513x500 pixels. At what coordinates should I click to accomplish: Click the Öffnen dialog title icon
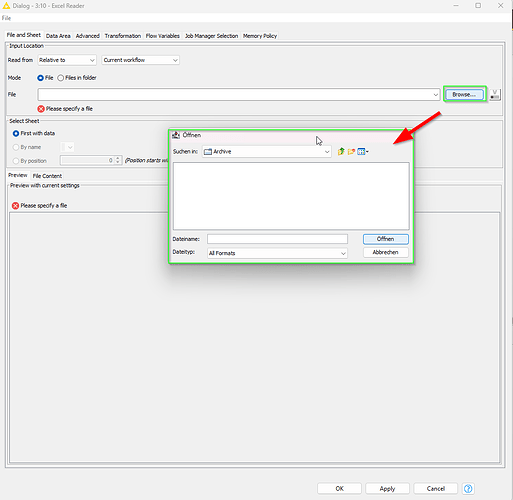coord(176,135)
